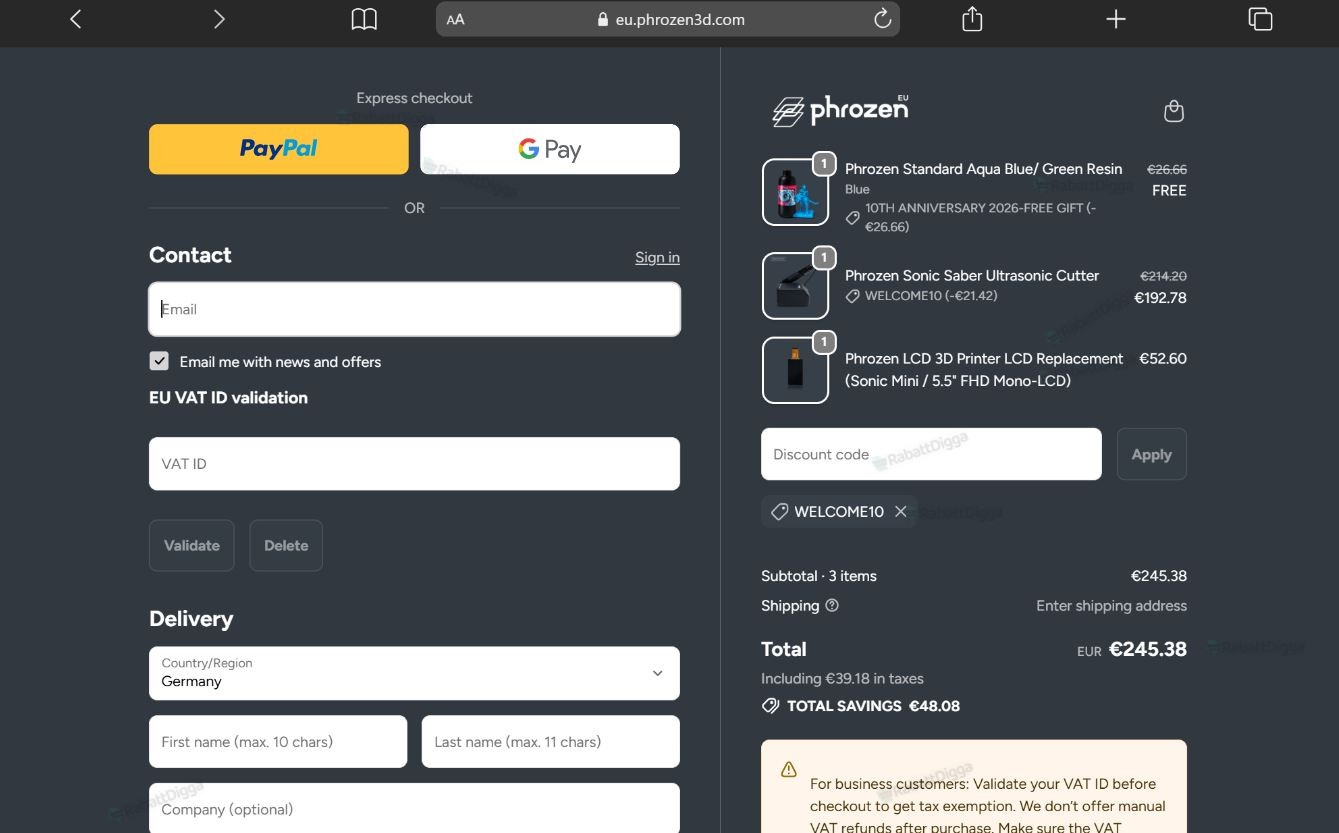
Task: Focus the Email input field
Action: (414, 309)
